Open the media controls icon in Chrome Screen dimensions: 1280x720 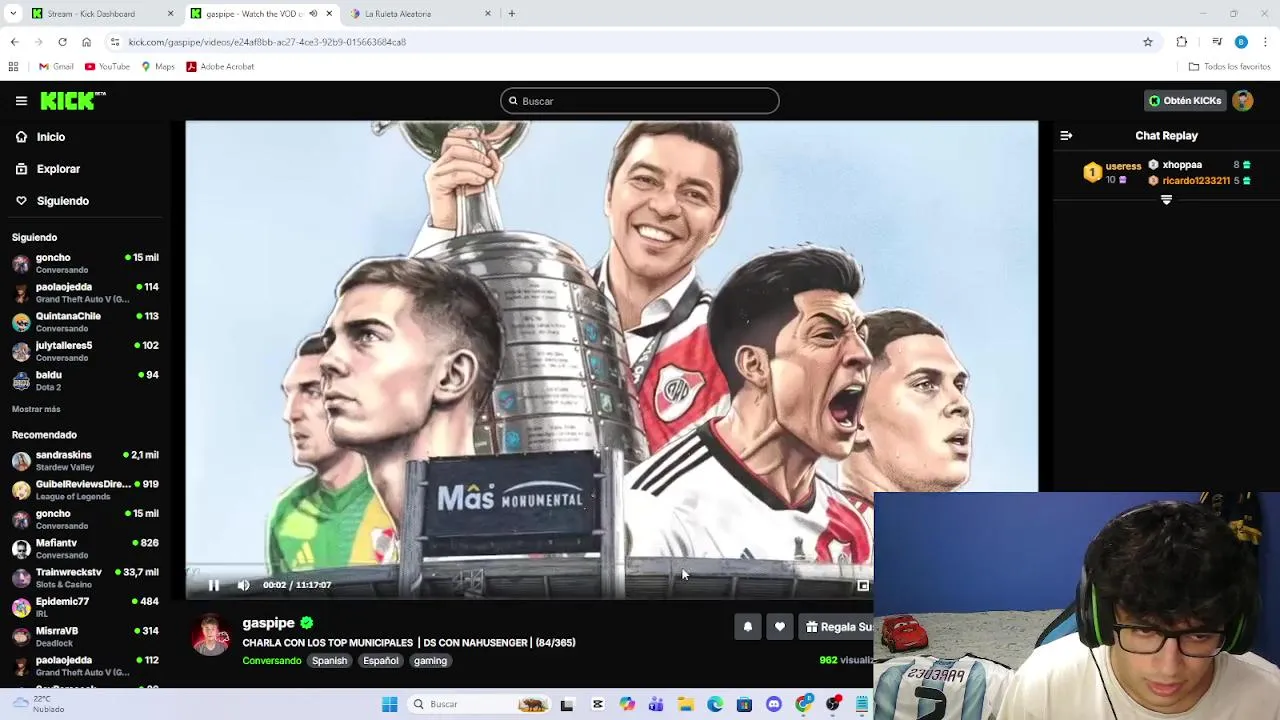(x=1217, y=42)
